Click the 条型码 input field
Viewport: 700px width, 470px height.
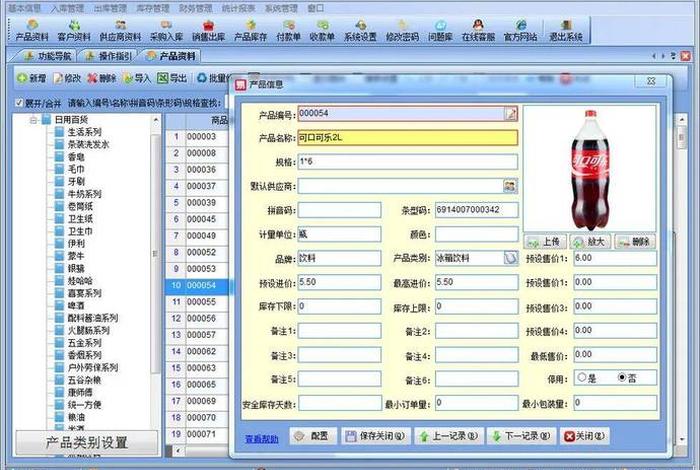coord(477,210)
